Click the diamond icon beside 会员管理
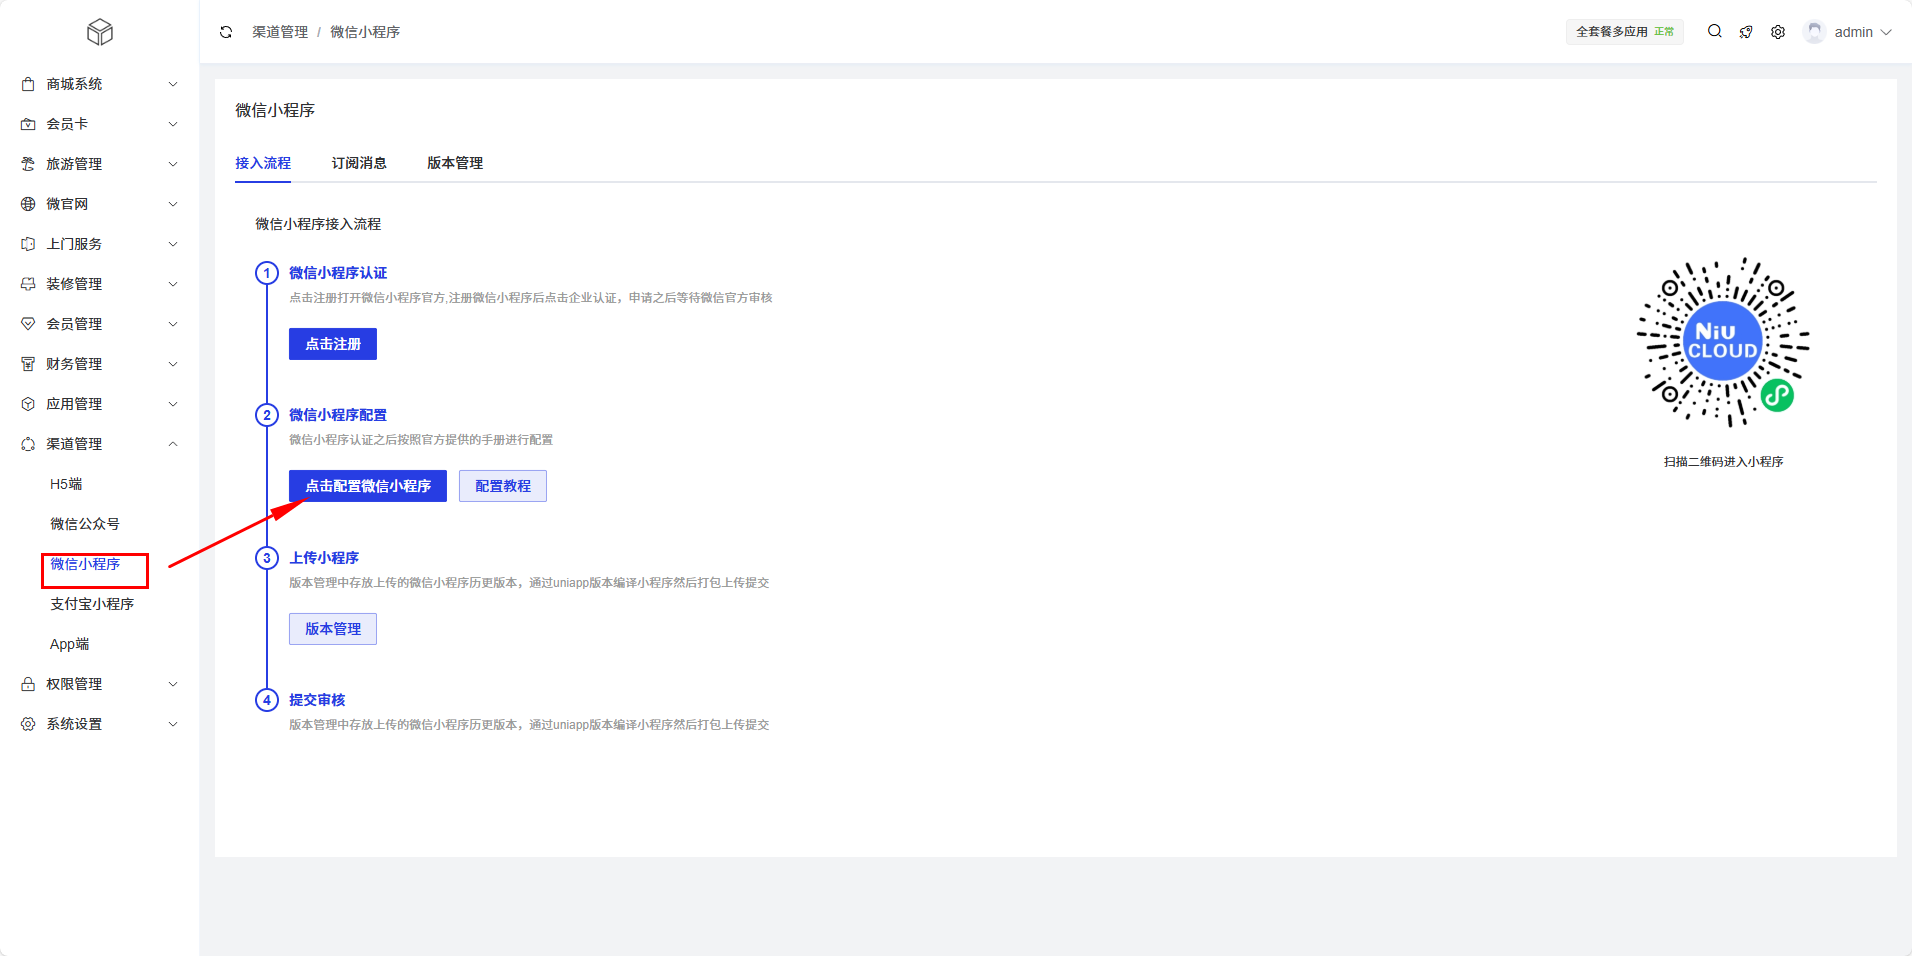The height and width of the screenshot is (956, 1912). (28, 324)
